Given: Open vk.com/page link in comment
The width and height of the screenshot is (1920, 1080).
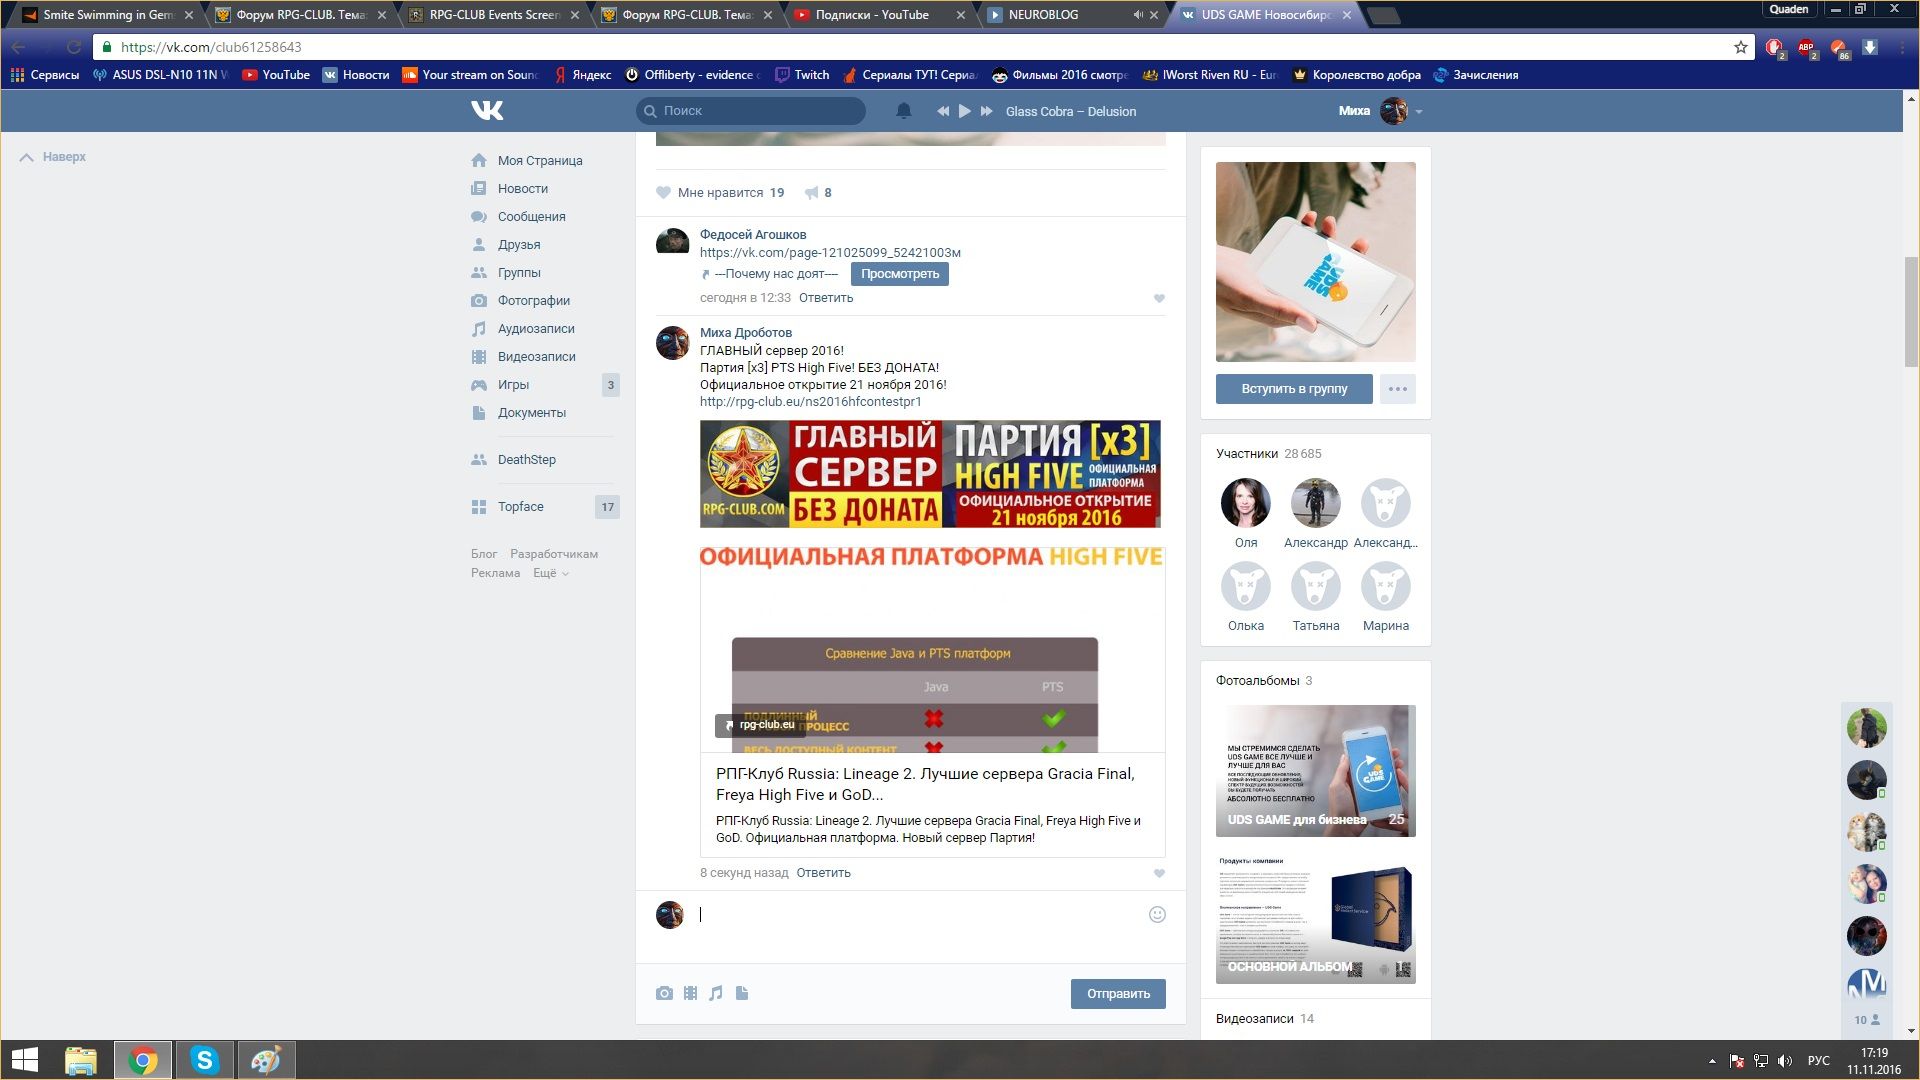Looking at the screenshot, I should 830,253.
